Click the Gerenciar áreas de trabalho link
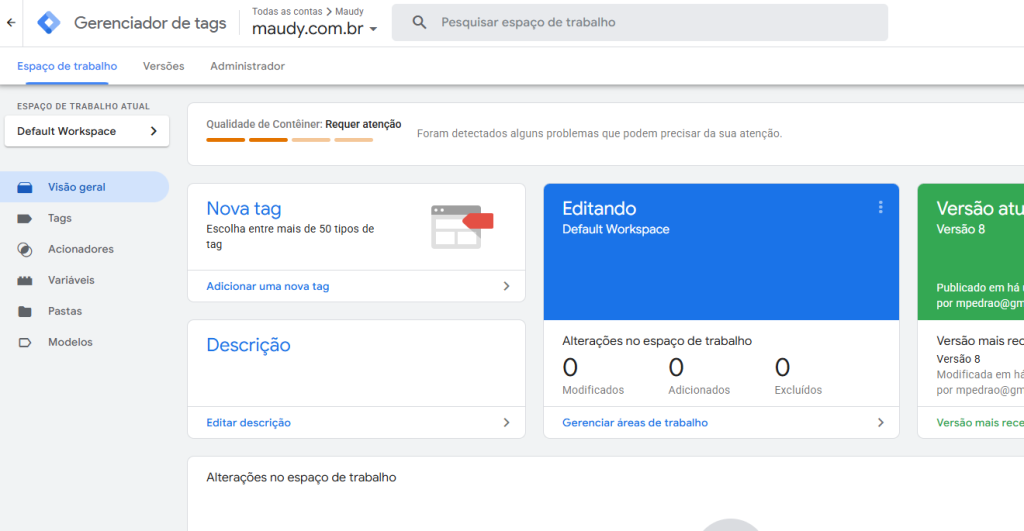 click(x=635, y=423)
